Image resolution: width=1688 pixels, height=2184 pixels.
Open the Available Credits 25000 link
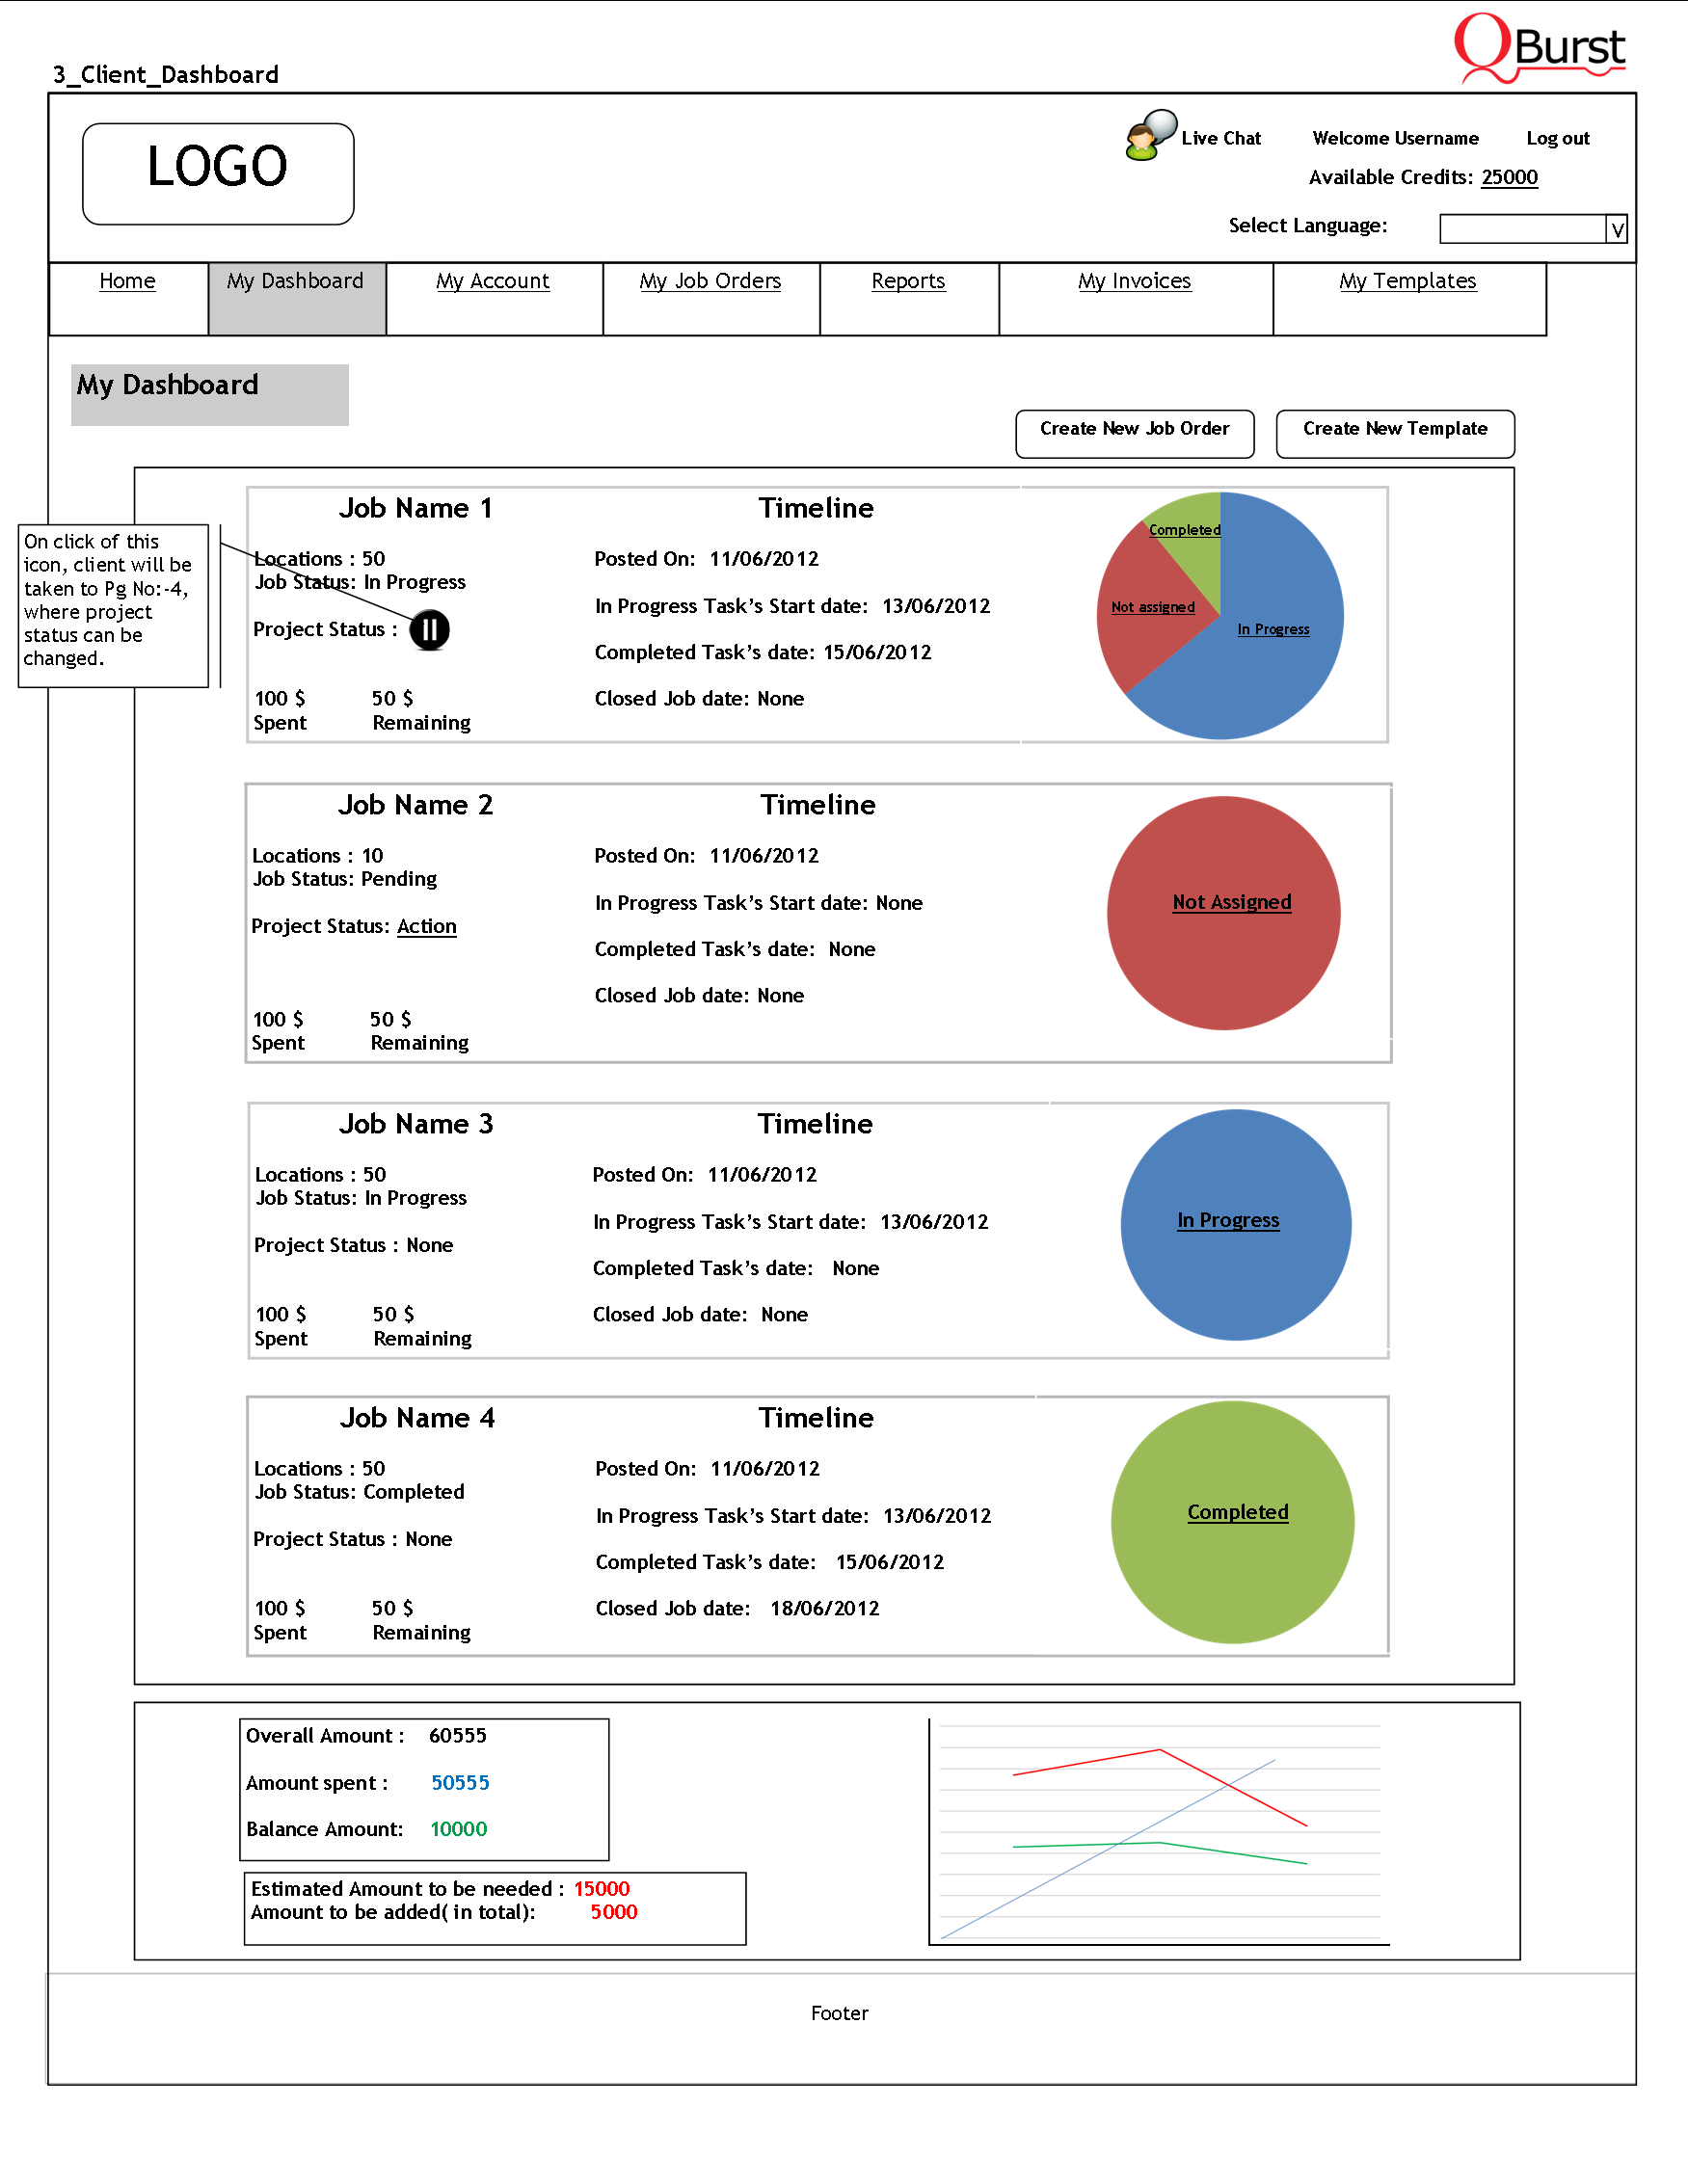click(x=1509, y=178)
